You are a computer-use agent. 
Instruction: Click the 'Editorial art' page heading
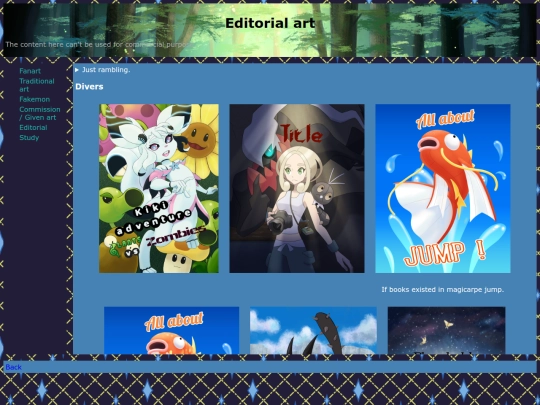click(270, 23)
